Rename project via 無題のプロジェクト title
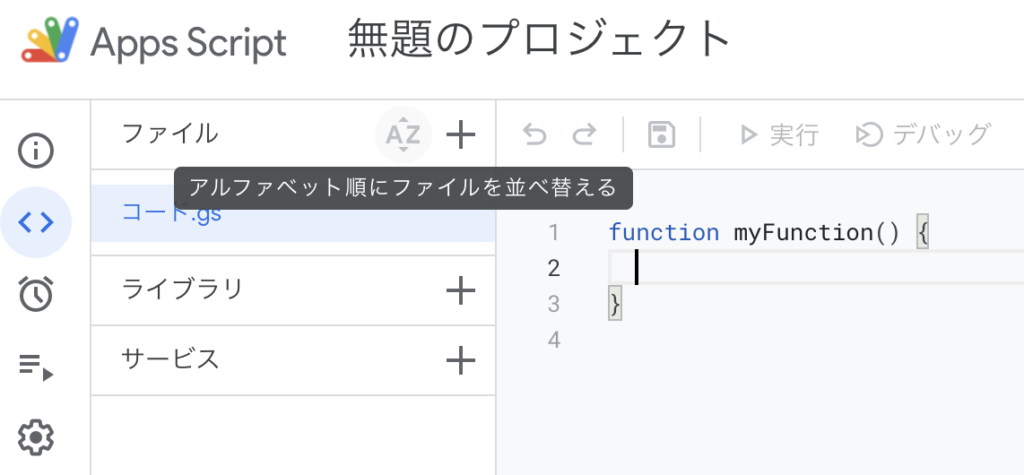This screenshot has height=475, width=1024. pyautogui.click(x=539, y=39)
